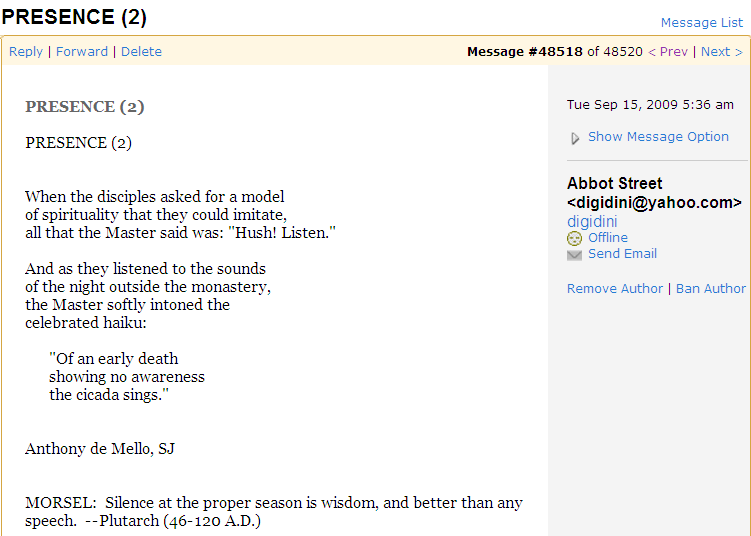Remove Author from the group
The image size is (751, 536).
coord(615,288)
